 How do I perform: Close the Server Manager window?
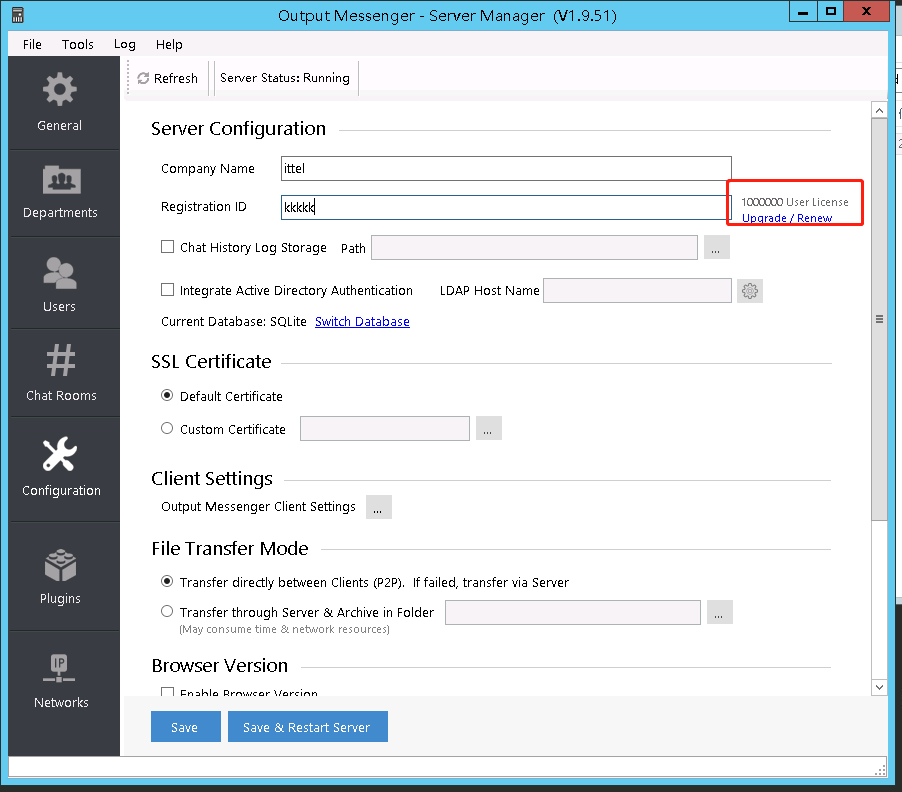[867, 12]
